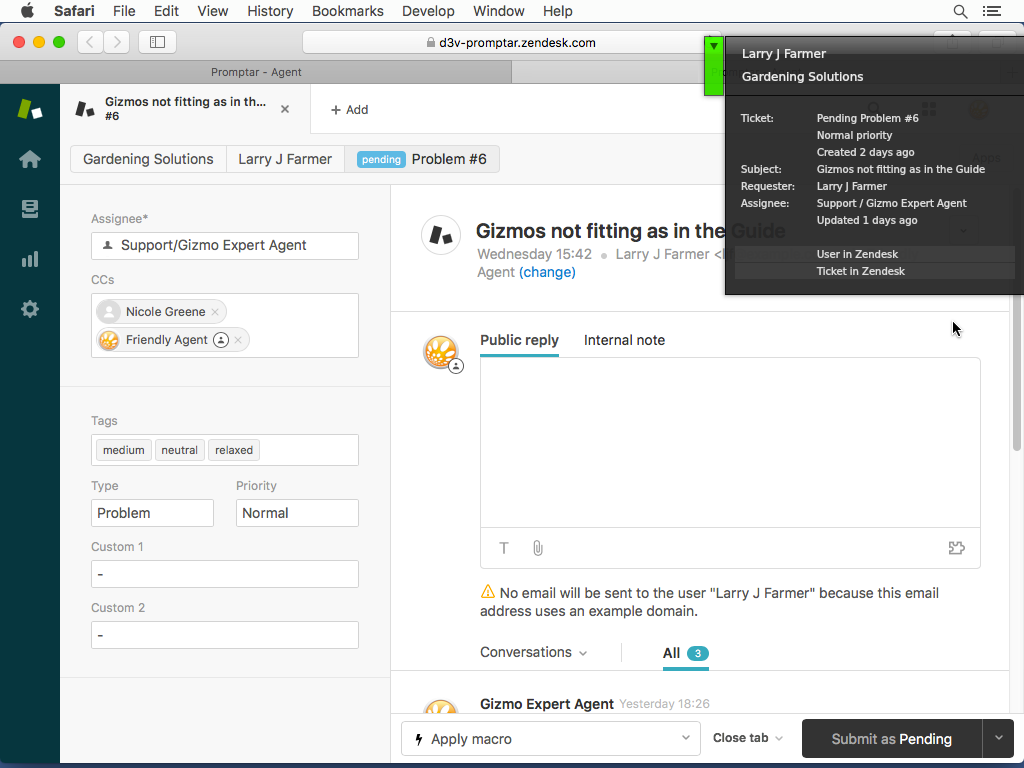Click the change requester link
The image size is (1024, 768).
[547, 272]
